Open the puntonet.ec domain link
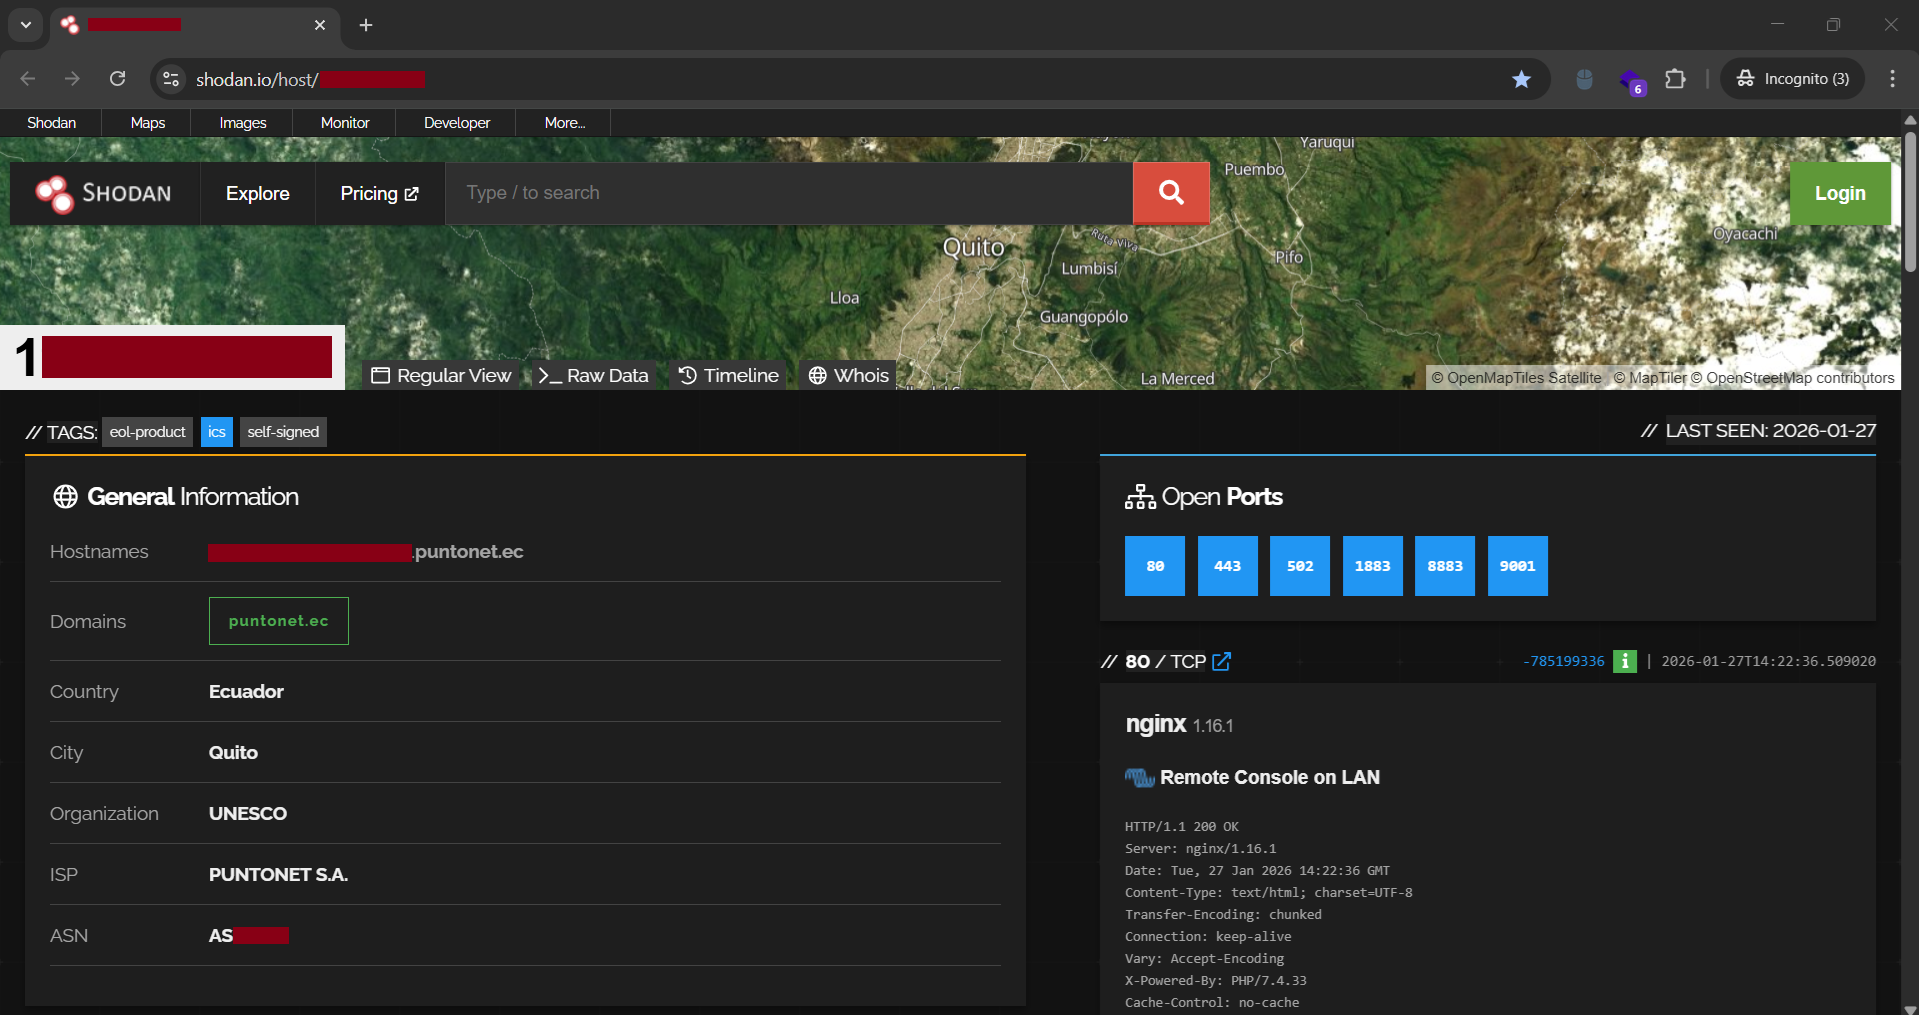This screenshot has height=1015, width=1919. point(278,620)
